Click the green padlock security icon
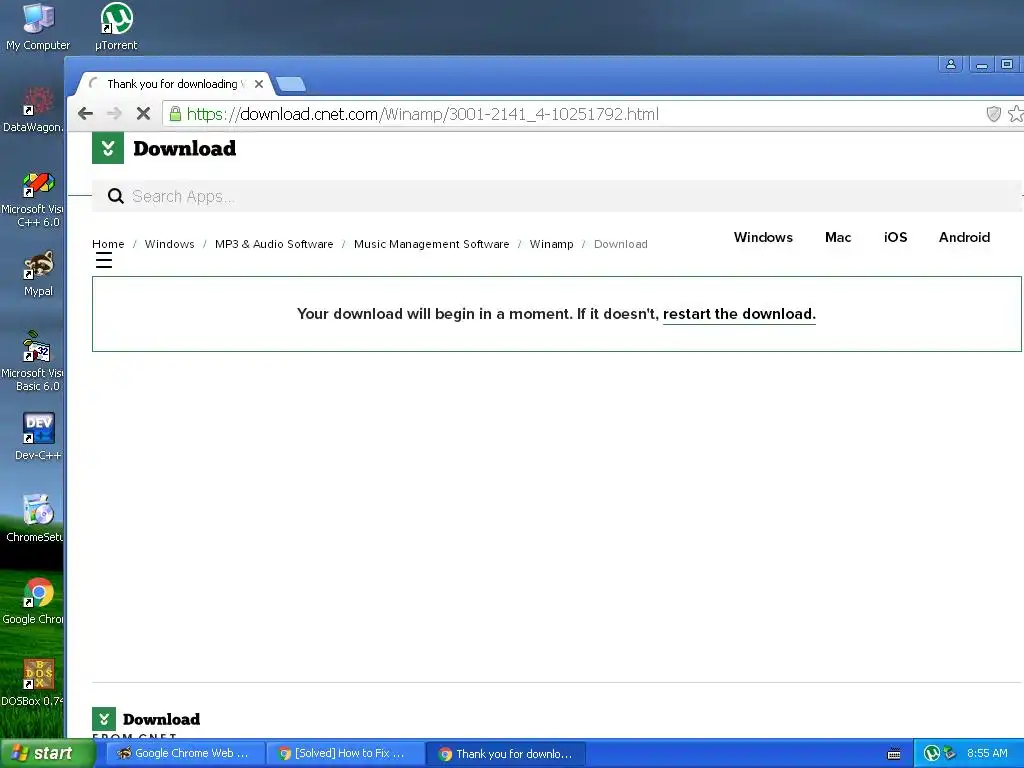 175,114
